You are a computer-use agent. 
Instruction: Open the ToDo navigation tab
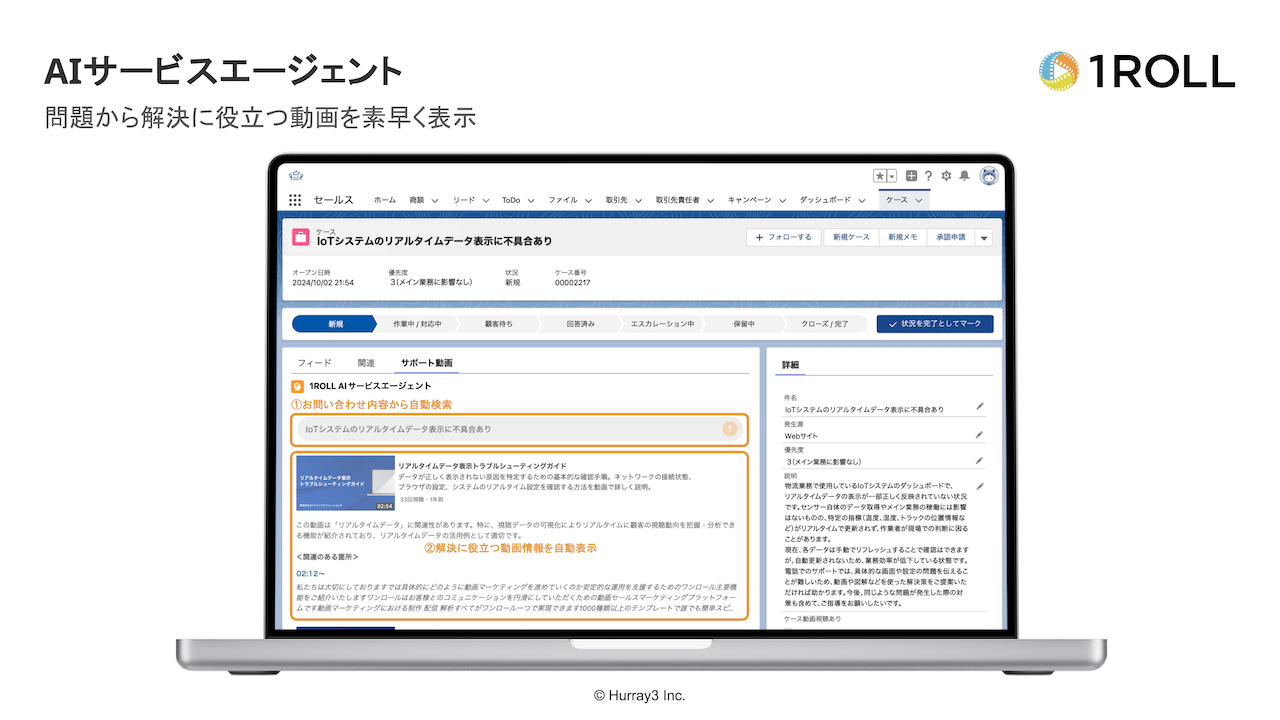[x=511, y=200]
